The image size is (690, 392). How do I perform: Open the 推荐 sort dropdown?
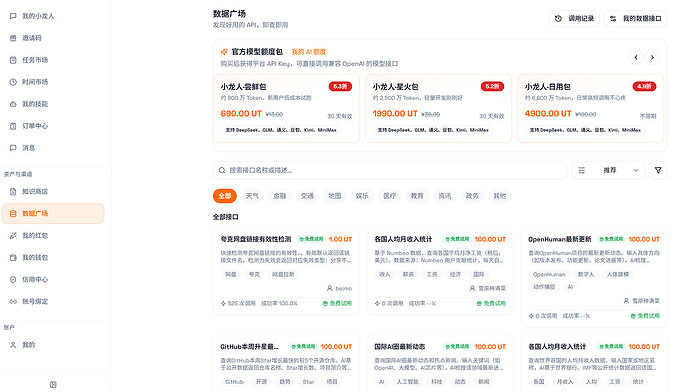pyautogui.click(x=609, y=170)
